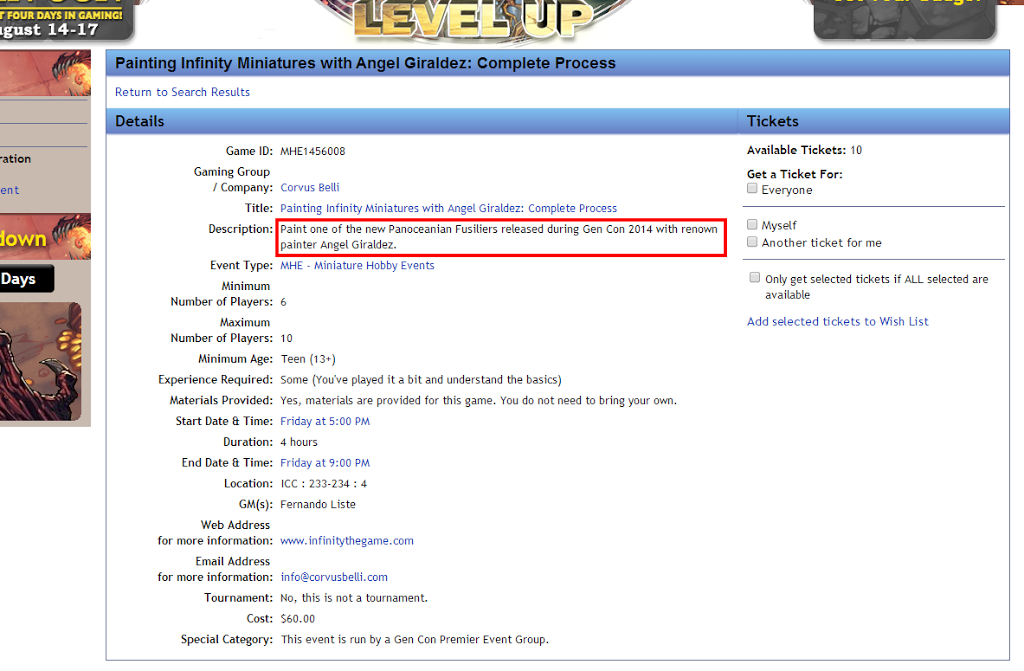Check the Everyone ticket checkbox
Image resolution: width=1024 pixels, height=671 pixels.
coord(752,189)
